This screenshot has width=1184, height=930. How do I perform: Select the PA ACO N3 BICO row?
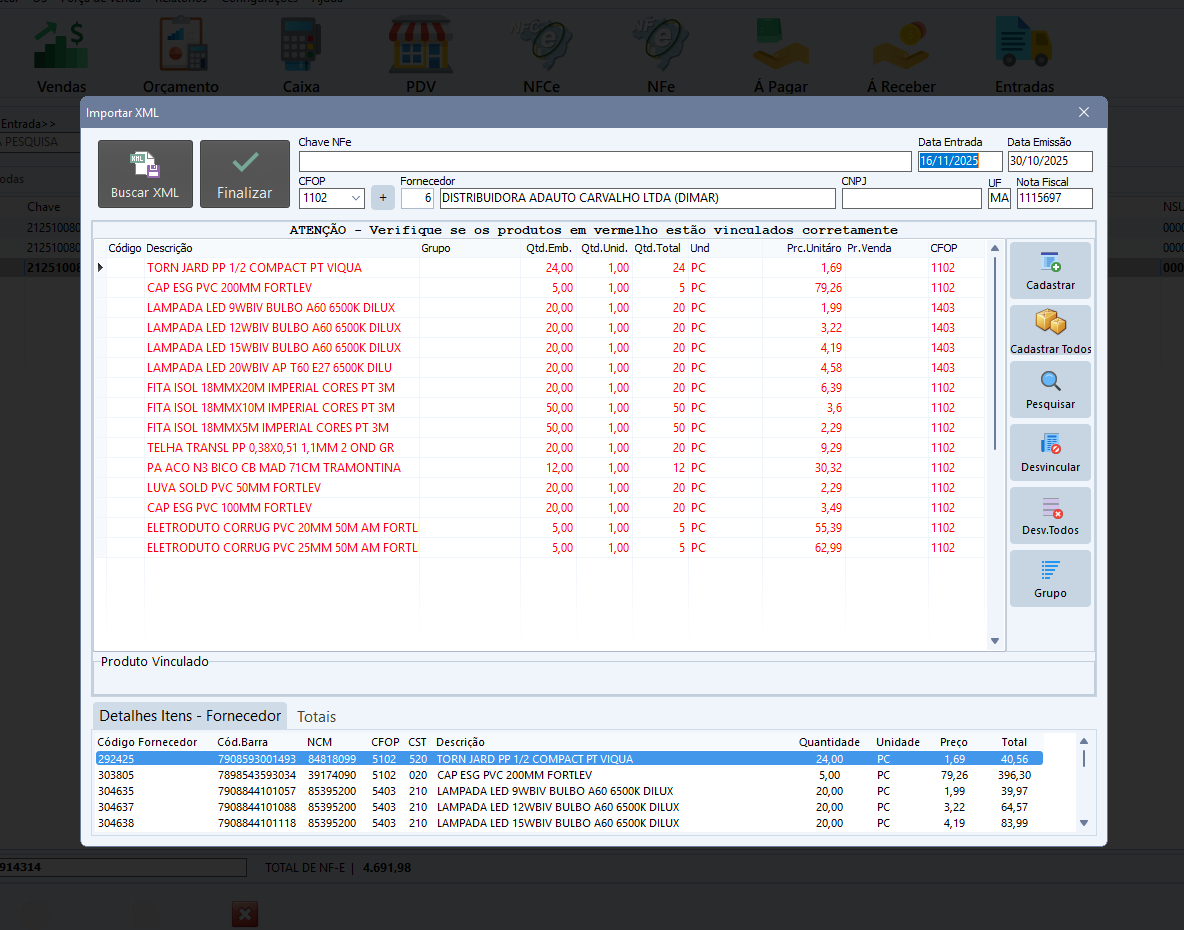[x=274, y=468]
